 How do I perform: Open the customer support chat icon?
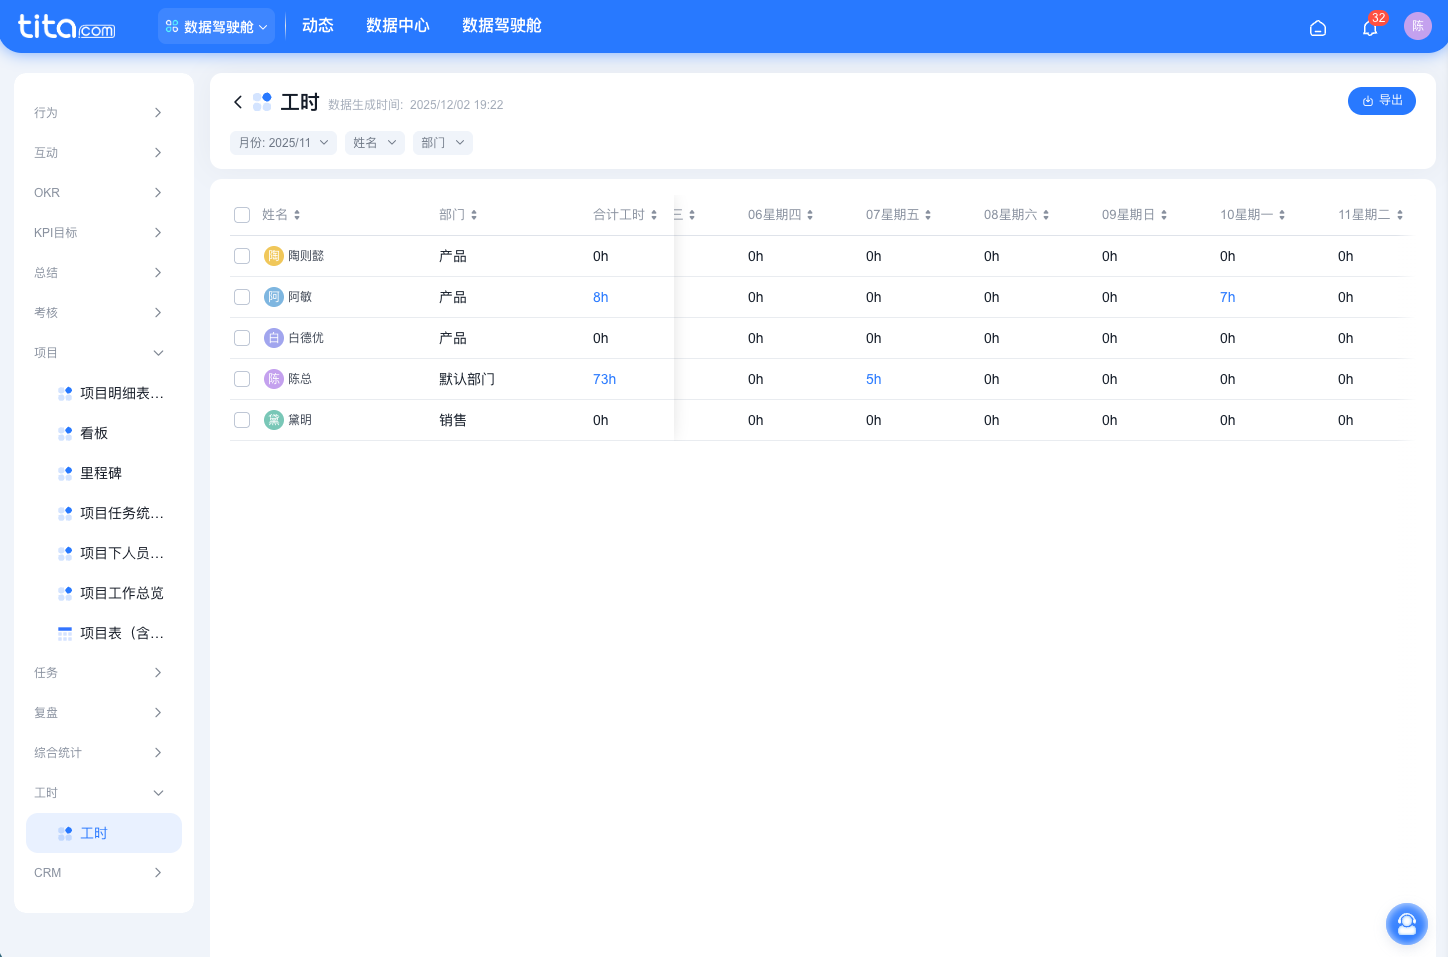[1406, 924]
